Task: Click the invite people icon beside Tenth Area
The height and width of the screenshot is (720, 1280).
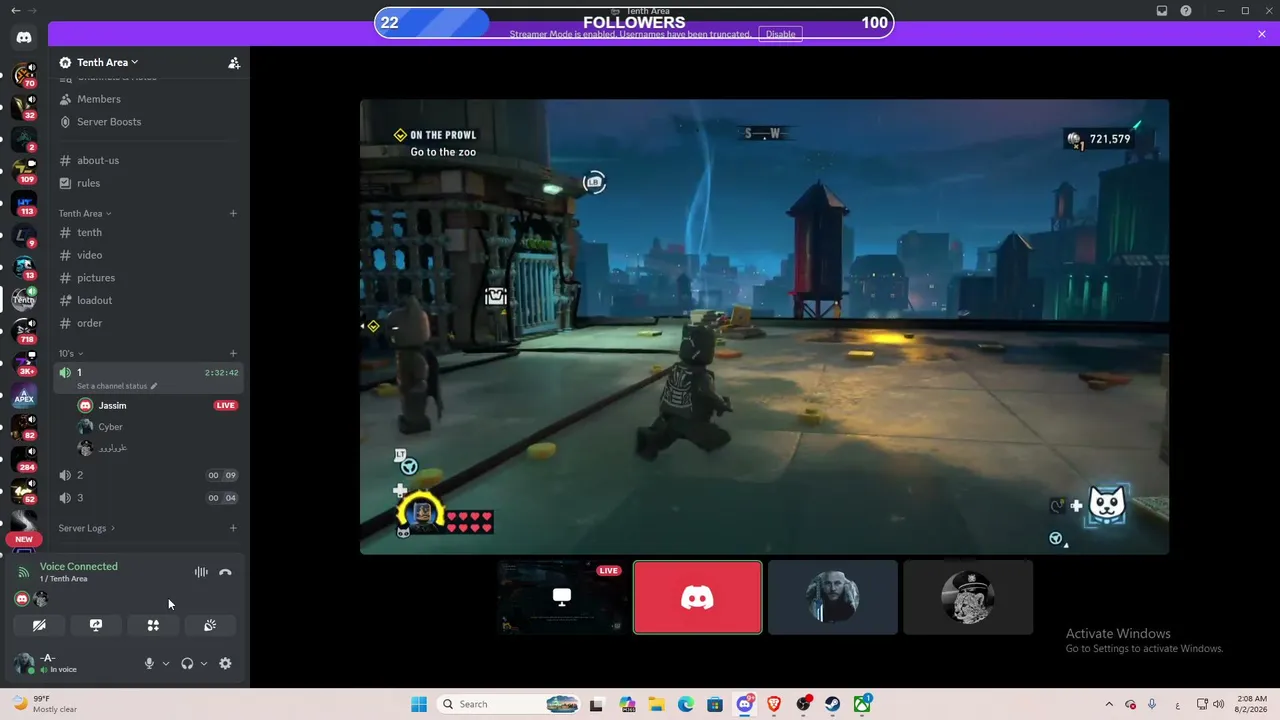Action: tap(234, 63)
